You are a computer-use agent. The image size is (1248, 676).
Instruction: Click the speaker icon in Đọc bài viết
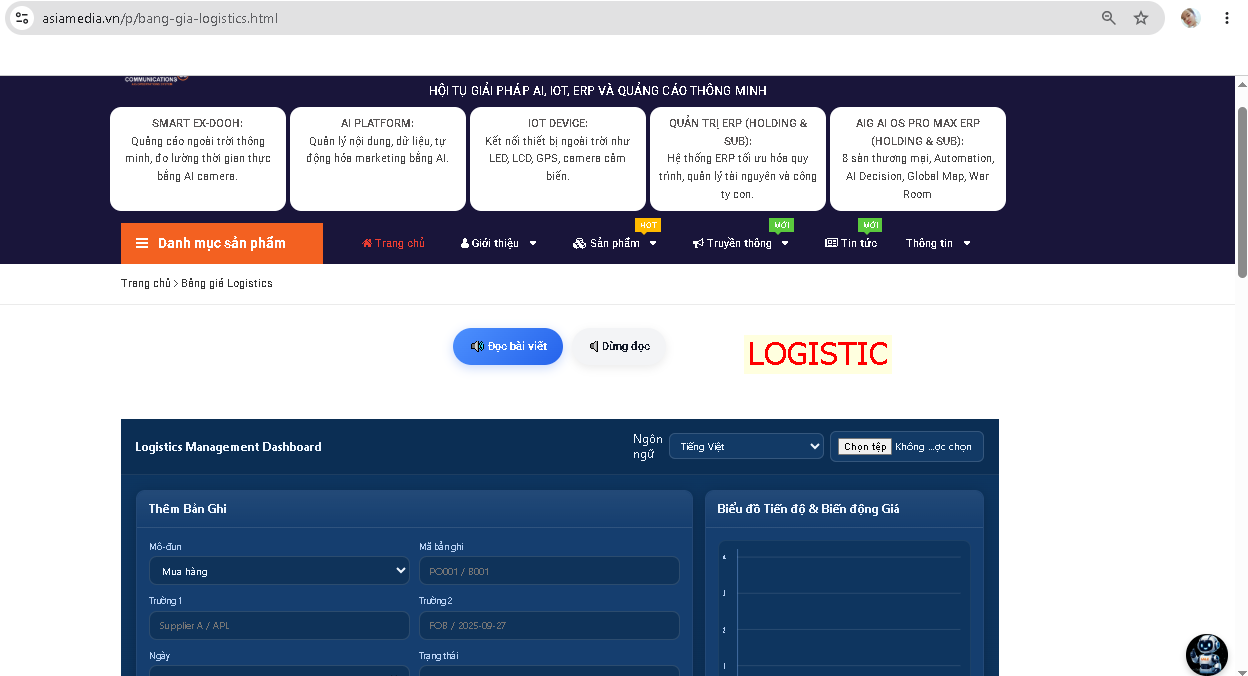coord(478,346)
